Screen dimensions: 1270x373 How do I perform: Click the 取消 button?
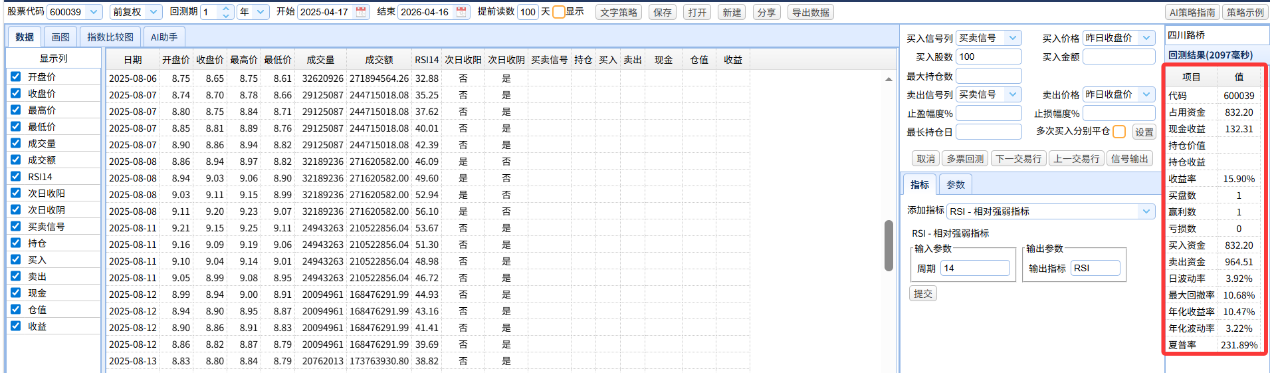925,158
